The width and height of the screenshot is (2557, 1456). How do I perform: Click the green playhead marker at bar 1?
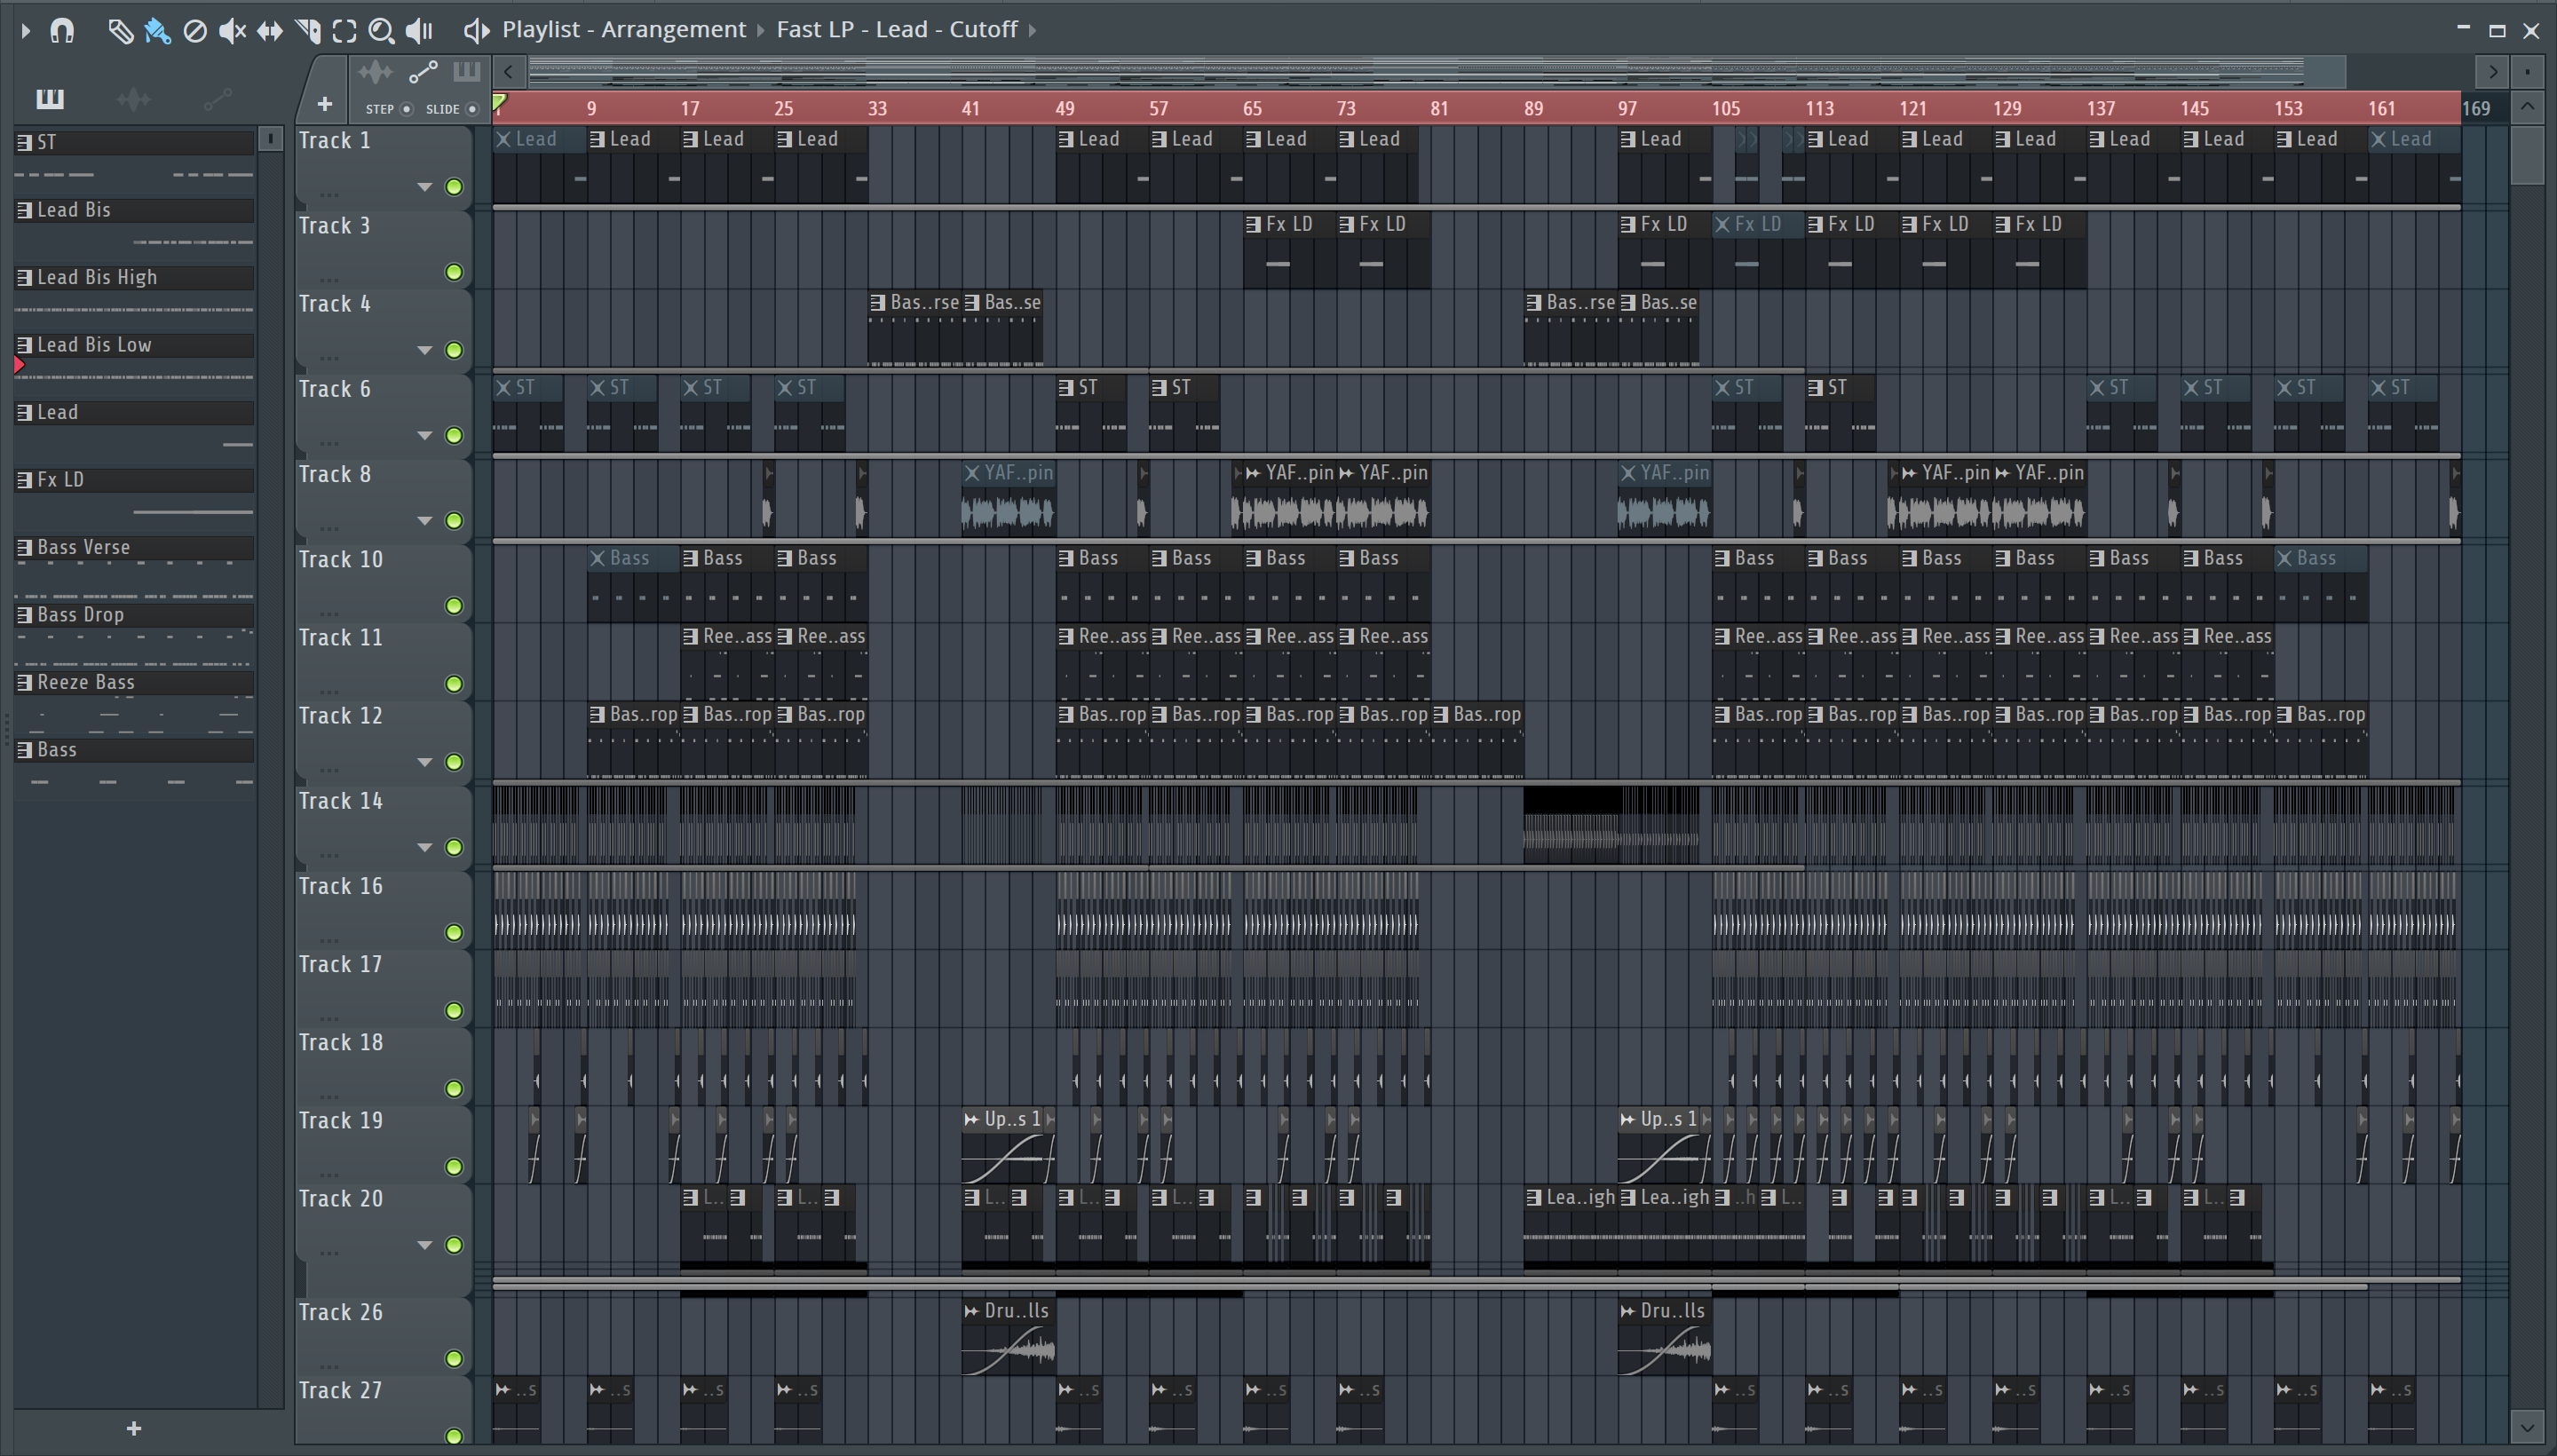point(499,102)
